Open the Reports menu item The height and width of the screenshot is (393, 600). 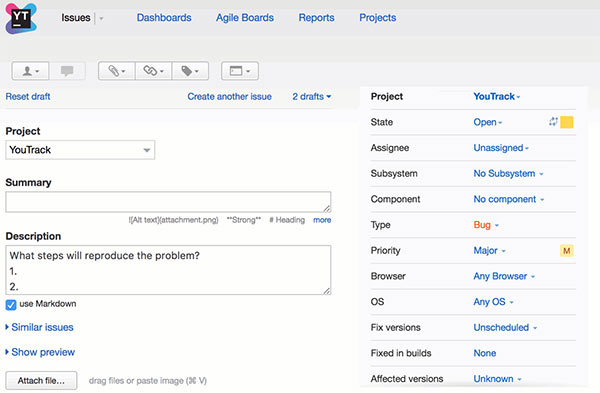[x=316, y=18]
